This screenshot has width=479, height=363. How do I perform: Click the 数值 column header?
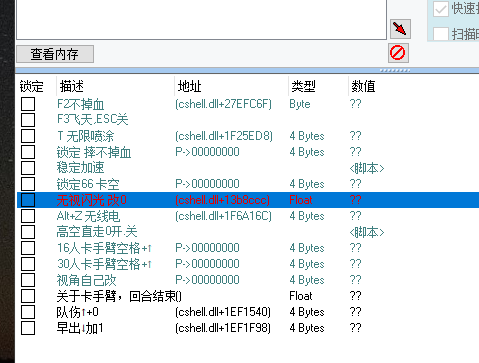click(363, 87)
